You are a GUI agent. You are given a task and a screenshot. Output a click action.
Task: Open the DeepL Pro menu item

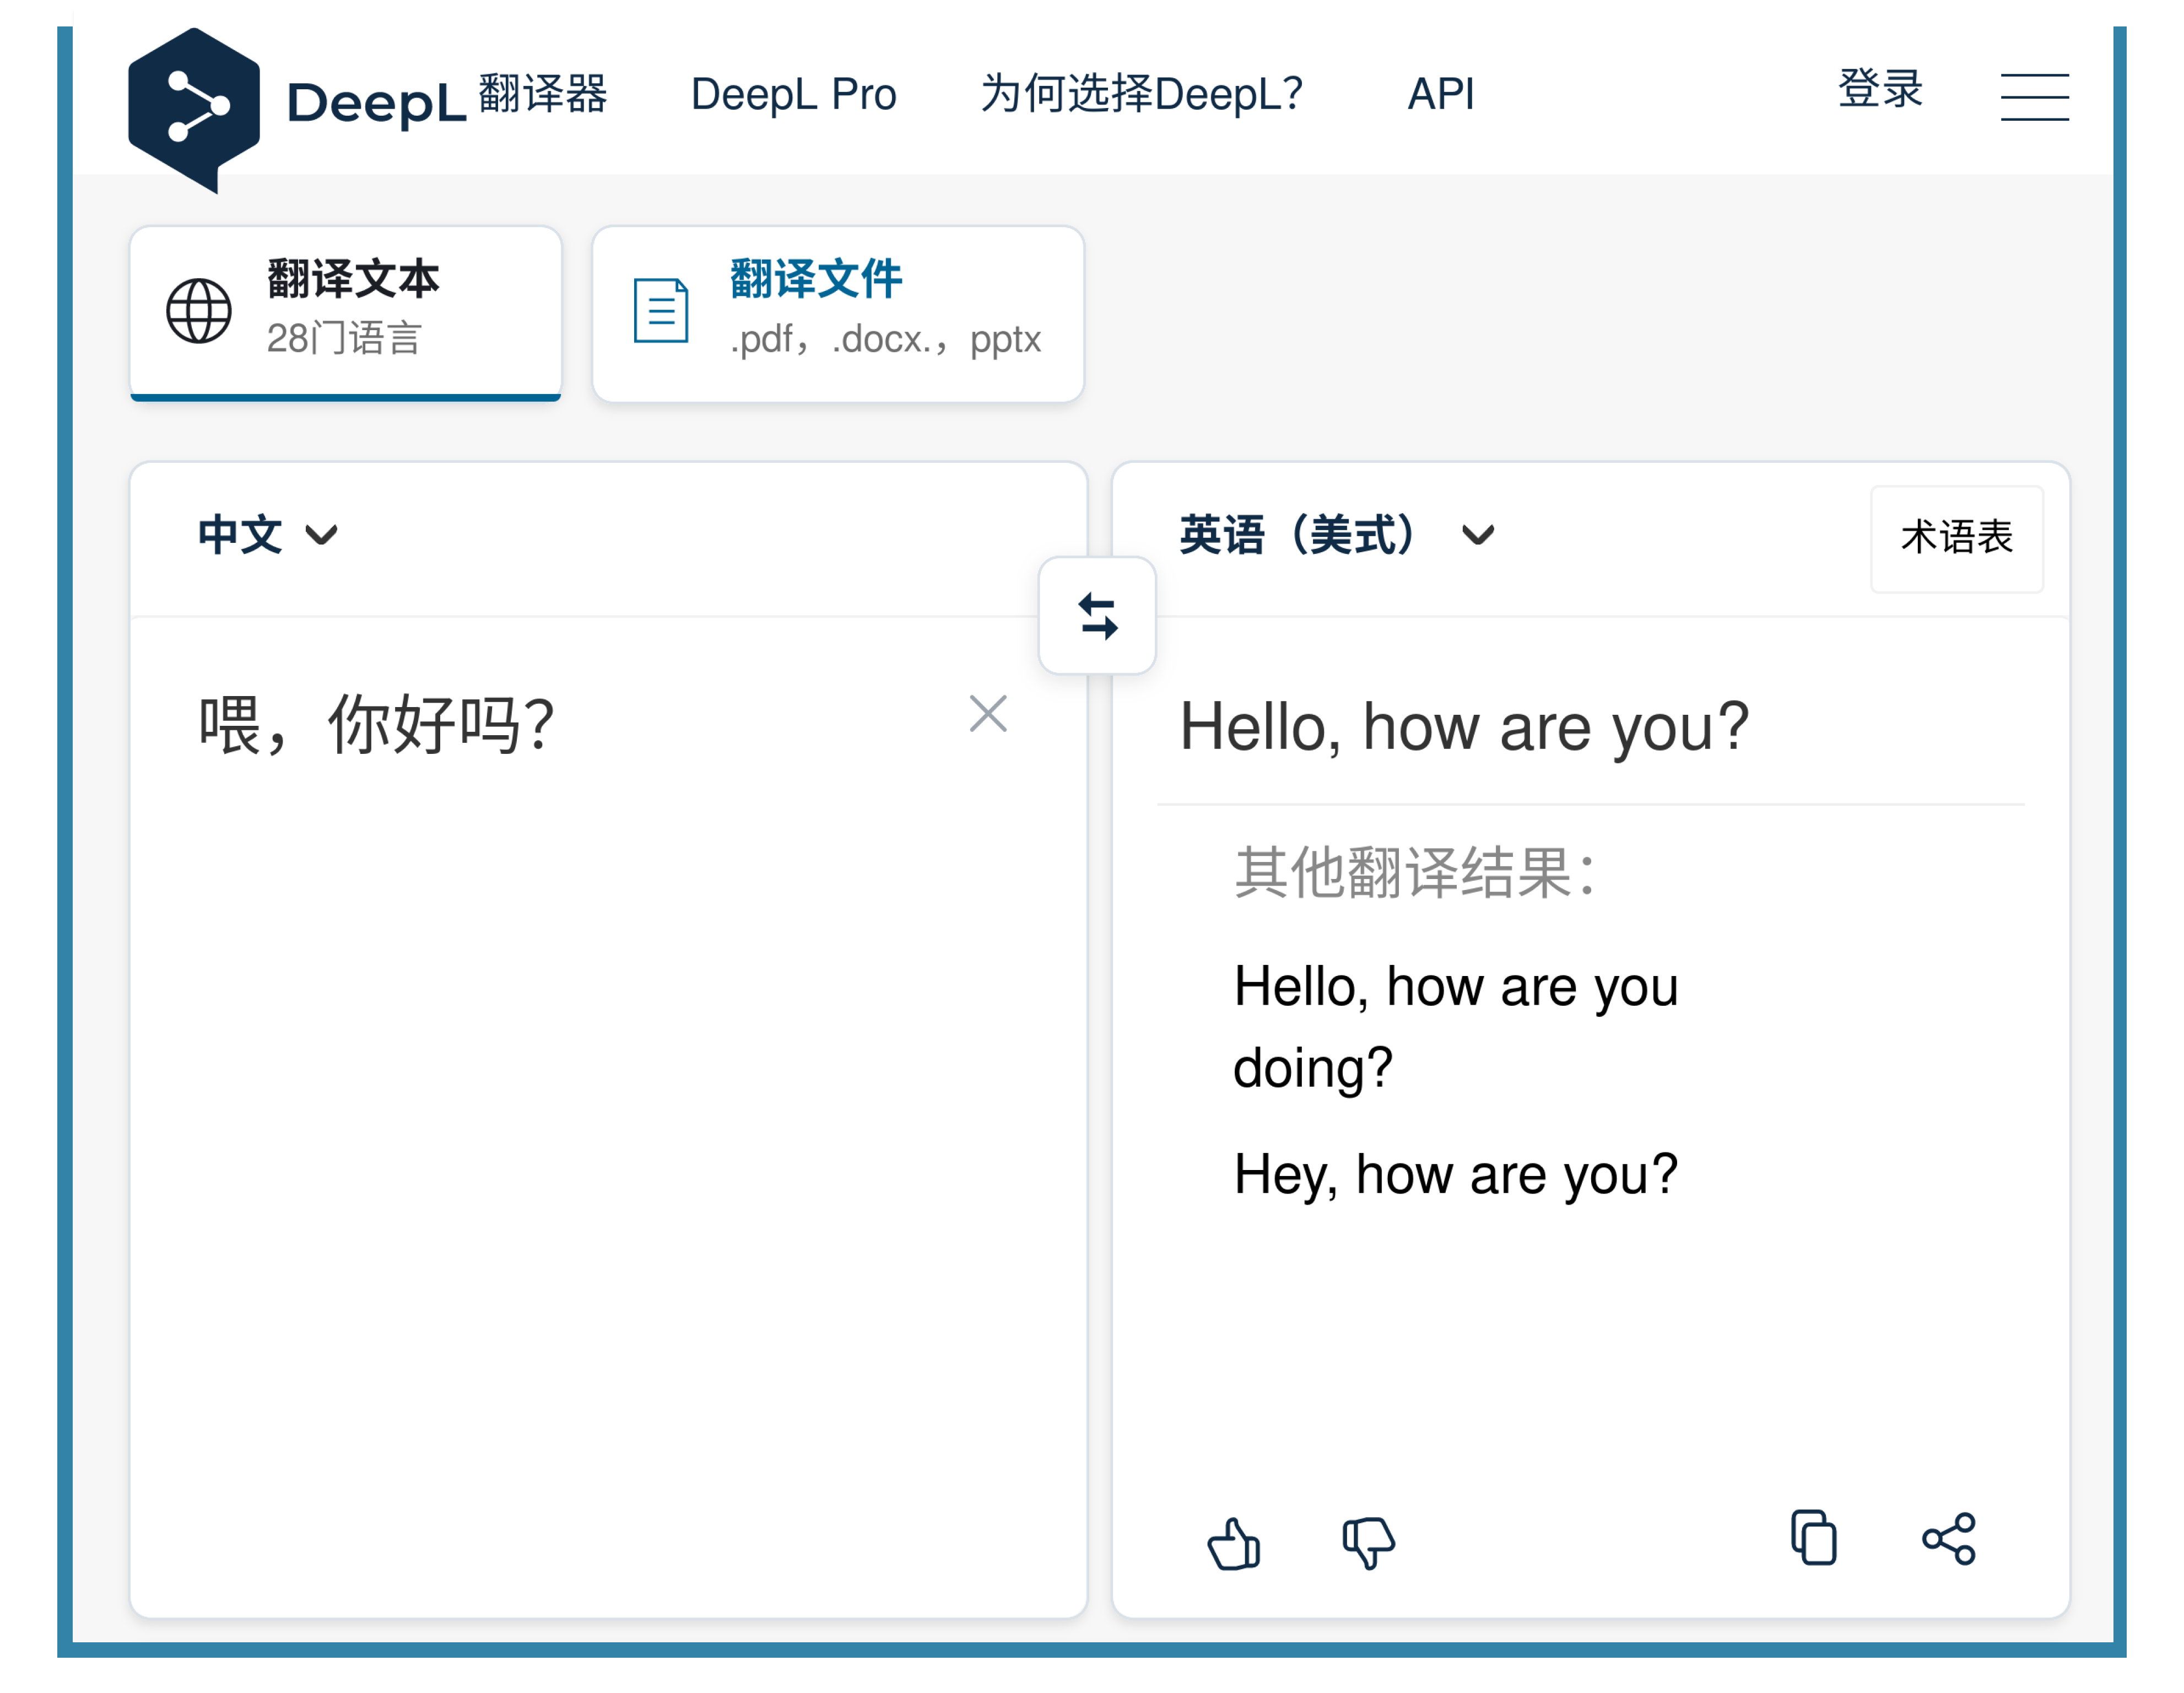793,94
